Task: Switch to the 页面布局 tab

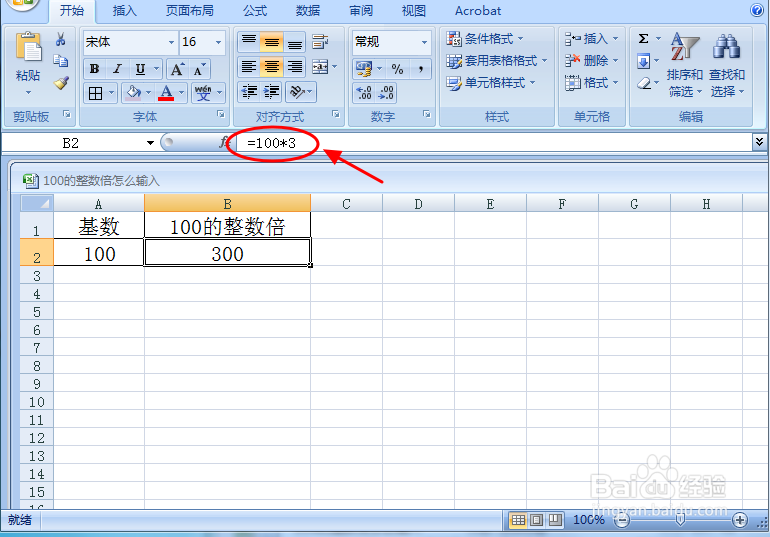Action: click(190, 10)
